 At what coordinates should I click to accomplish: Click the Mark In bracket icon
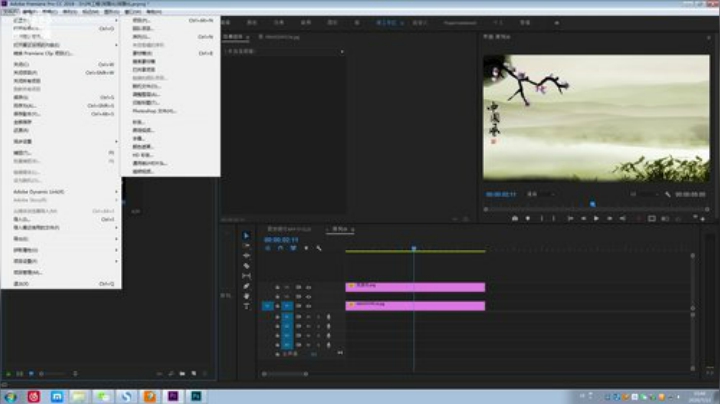[542, 219]
